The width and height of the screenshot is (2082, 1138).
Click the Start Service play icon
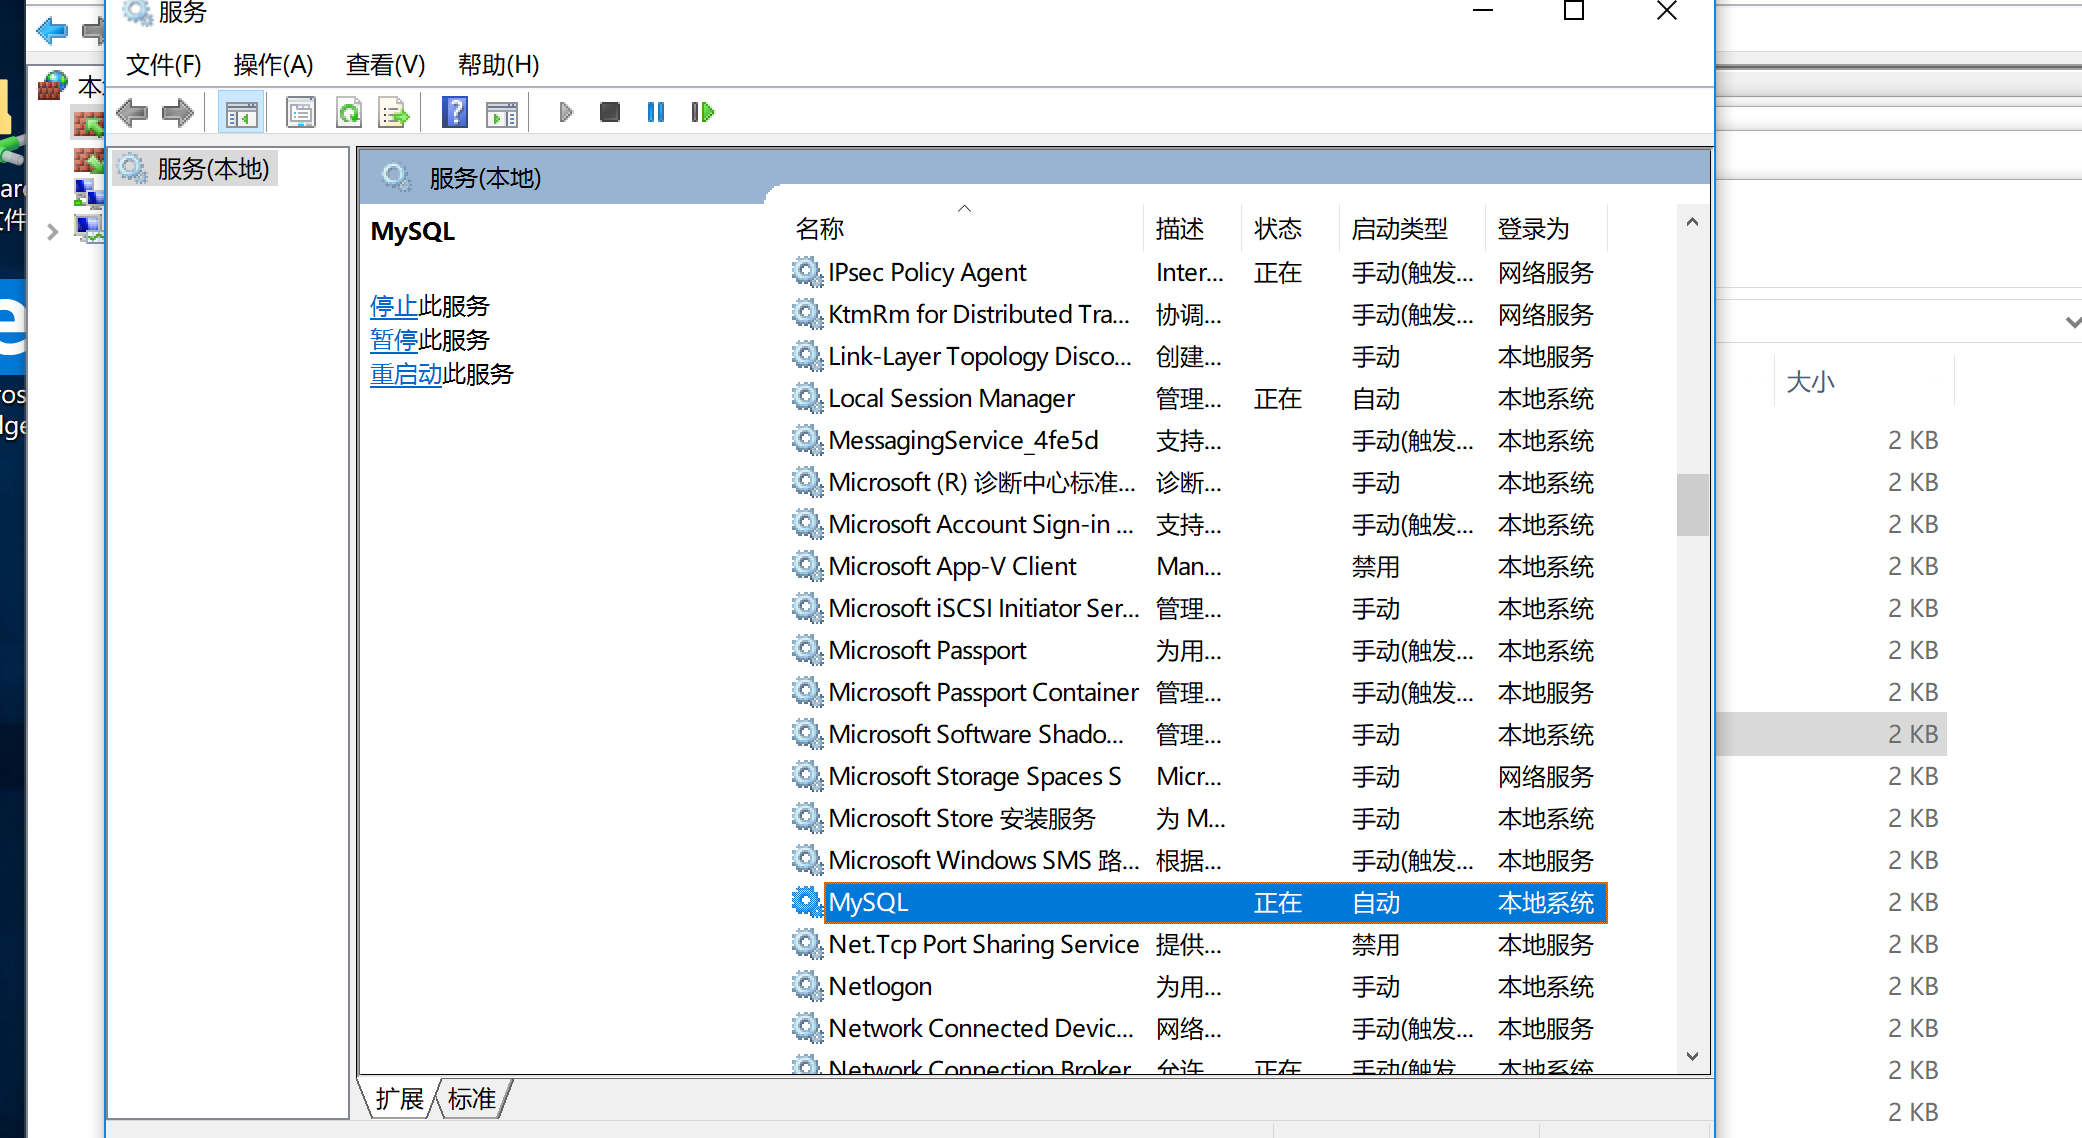coord(565,112)
